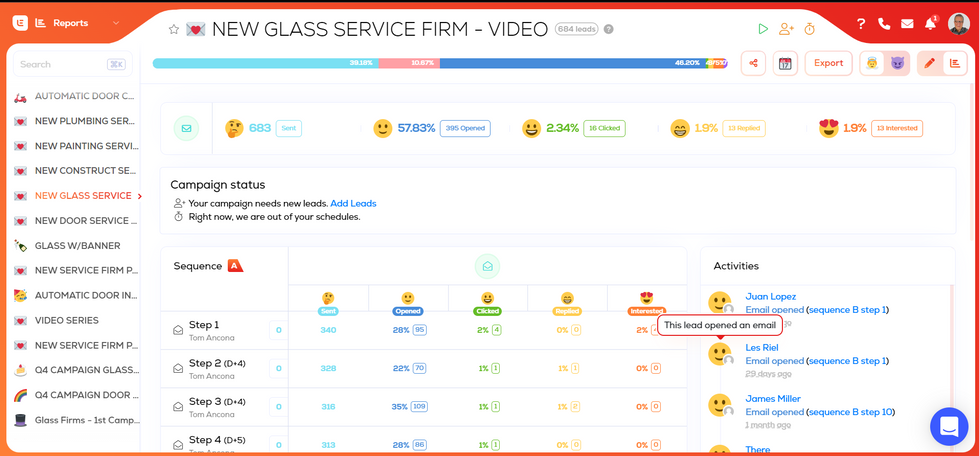Click the Add Leads link
Viewport: 979px width, 456px height.
pos(353,204)
